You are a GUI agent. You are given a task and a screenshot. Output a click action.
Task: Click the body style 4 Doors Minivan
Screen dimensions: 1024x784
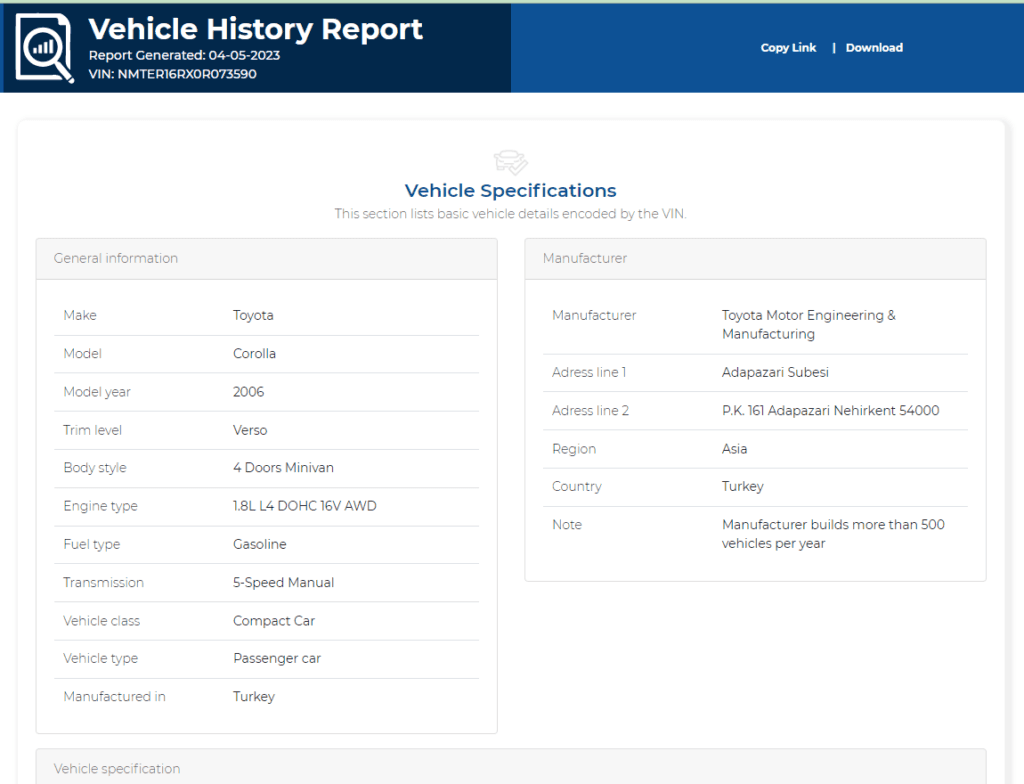[x=283, y=468]
